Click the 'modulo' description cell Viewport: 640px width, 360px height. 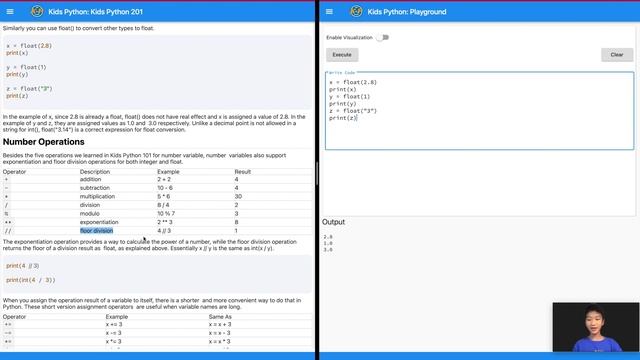pyautogui.click(x=90, y=213)
